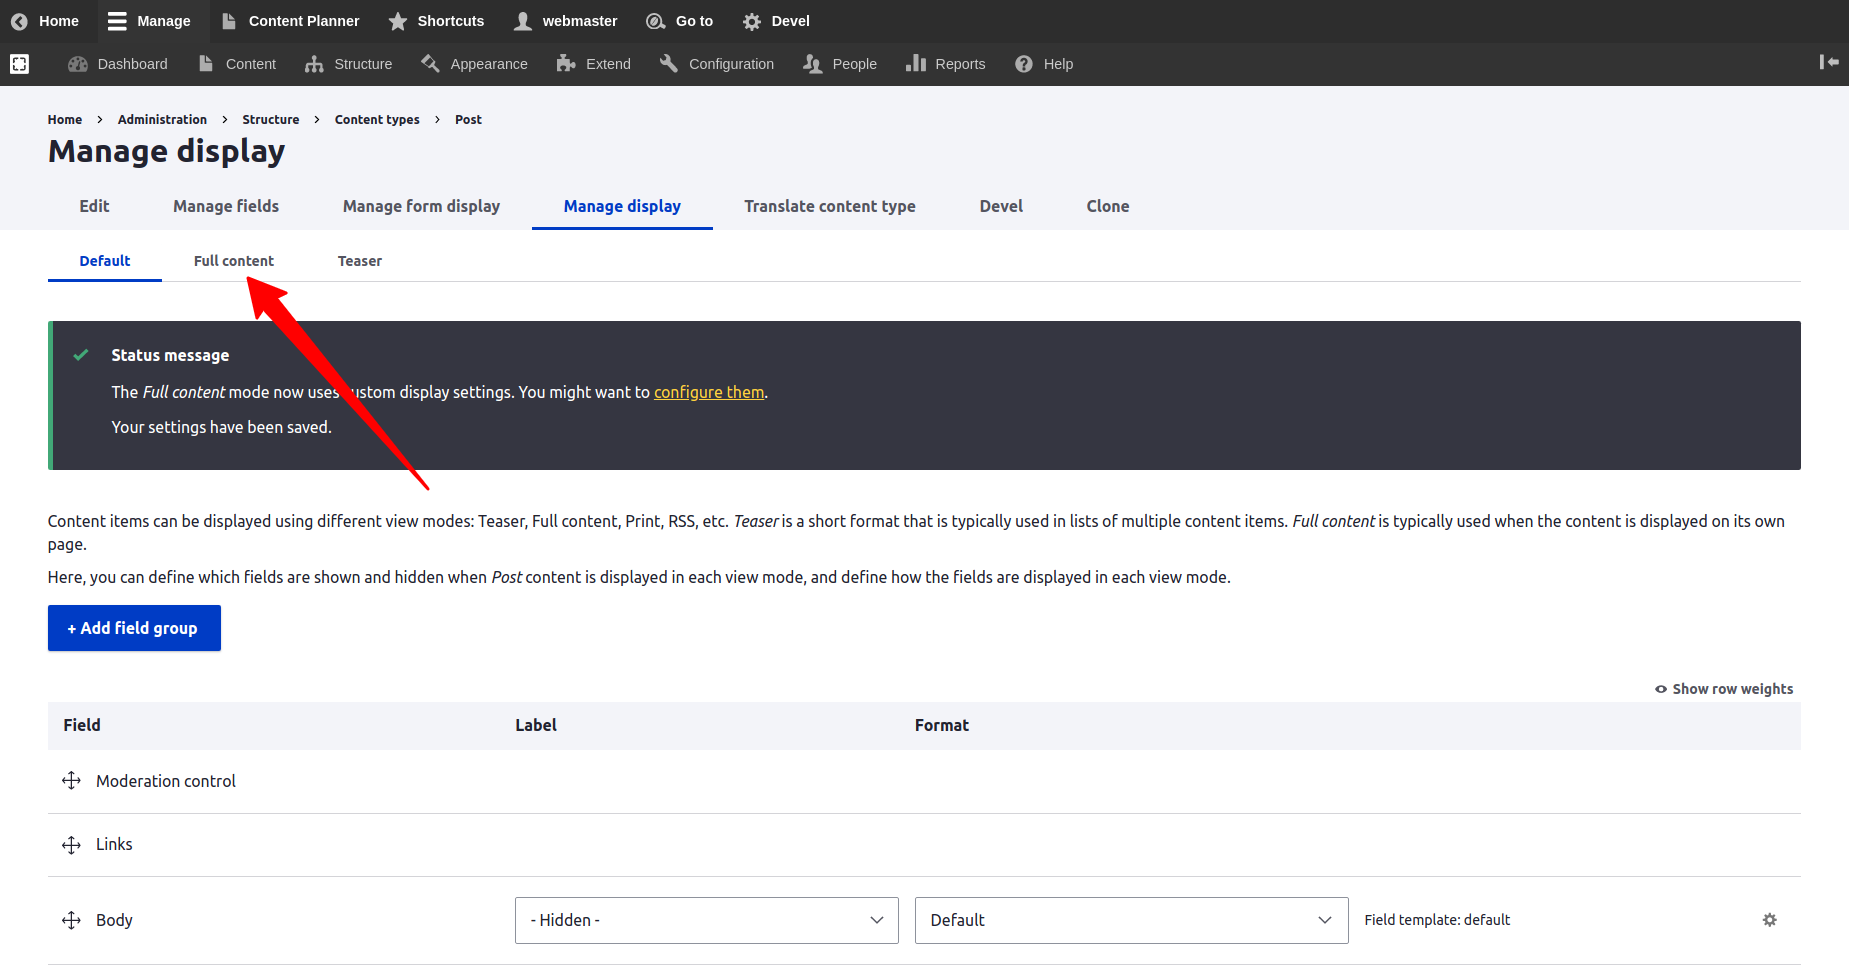Click the admin toolbar search icon at far left

point(19,64)
